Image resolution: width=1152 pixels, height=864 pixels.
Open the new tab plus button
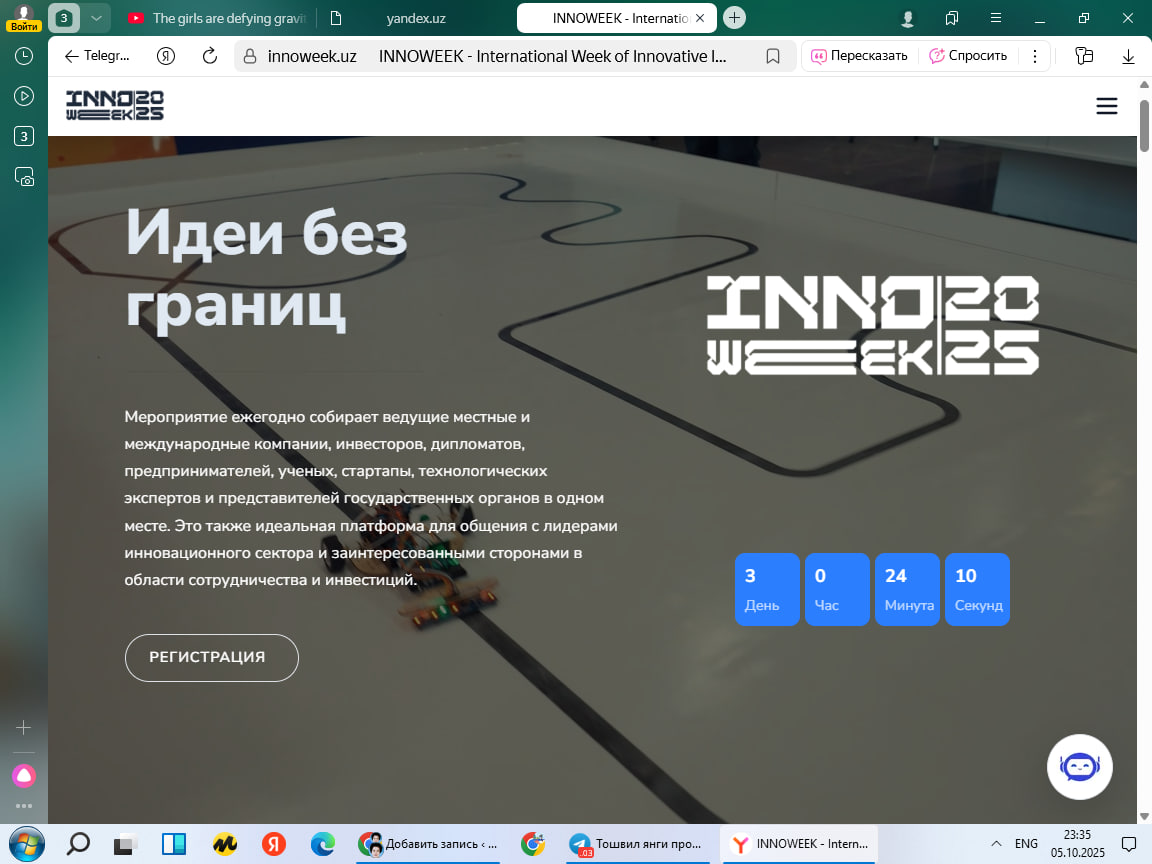click(x=734, y=18)
